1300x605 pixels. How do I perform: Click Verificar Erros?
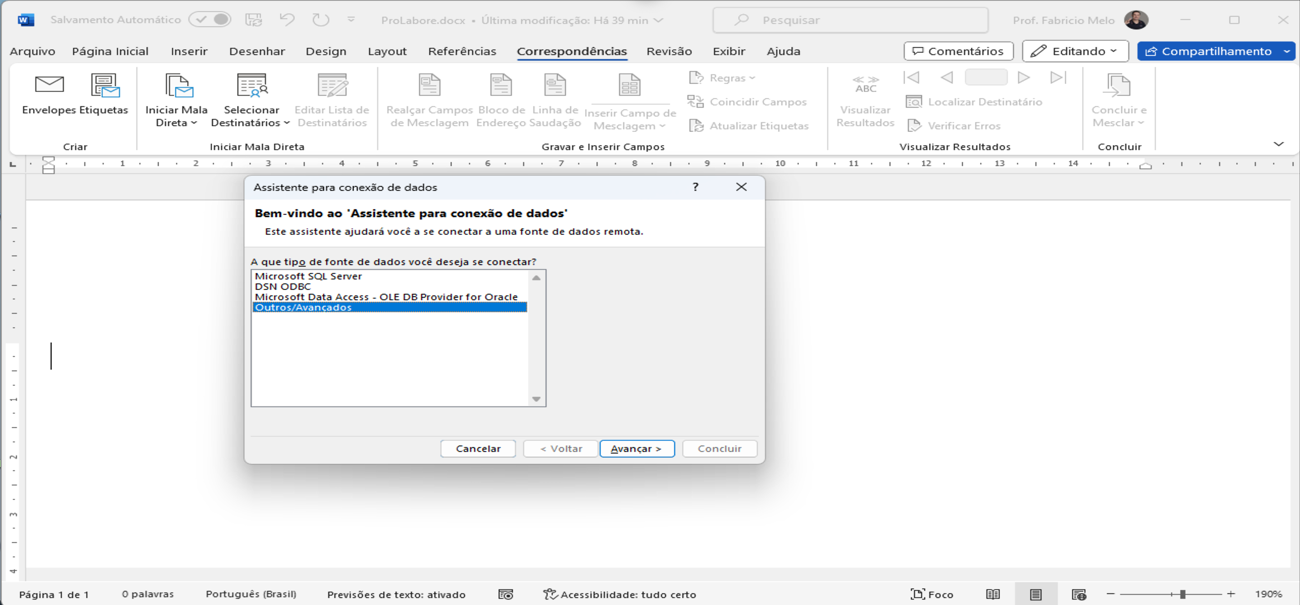point(953,126)
